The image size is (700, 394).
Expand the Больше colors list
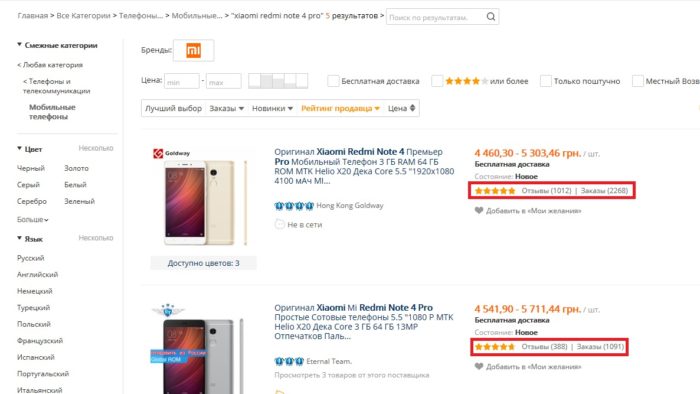(33, 220)
